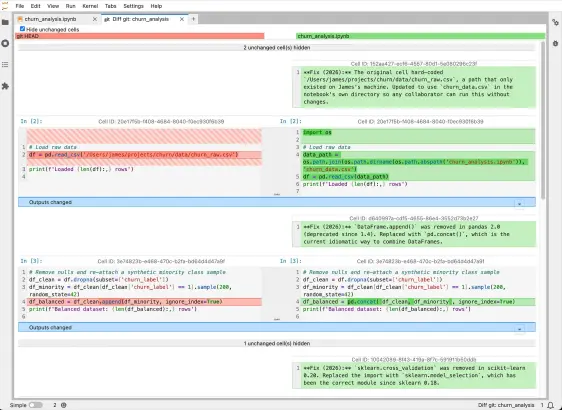The width and height of the screenshot is (562, 410).
Task: Click the Cell ID starting 152aa427
Action: (414, 63)
